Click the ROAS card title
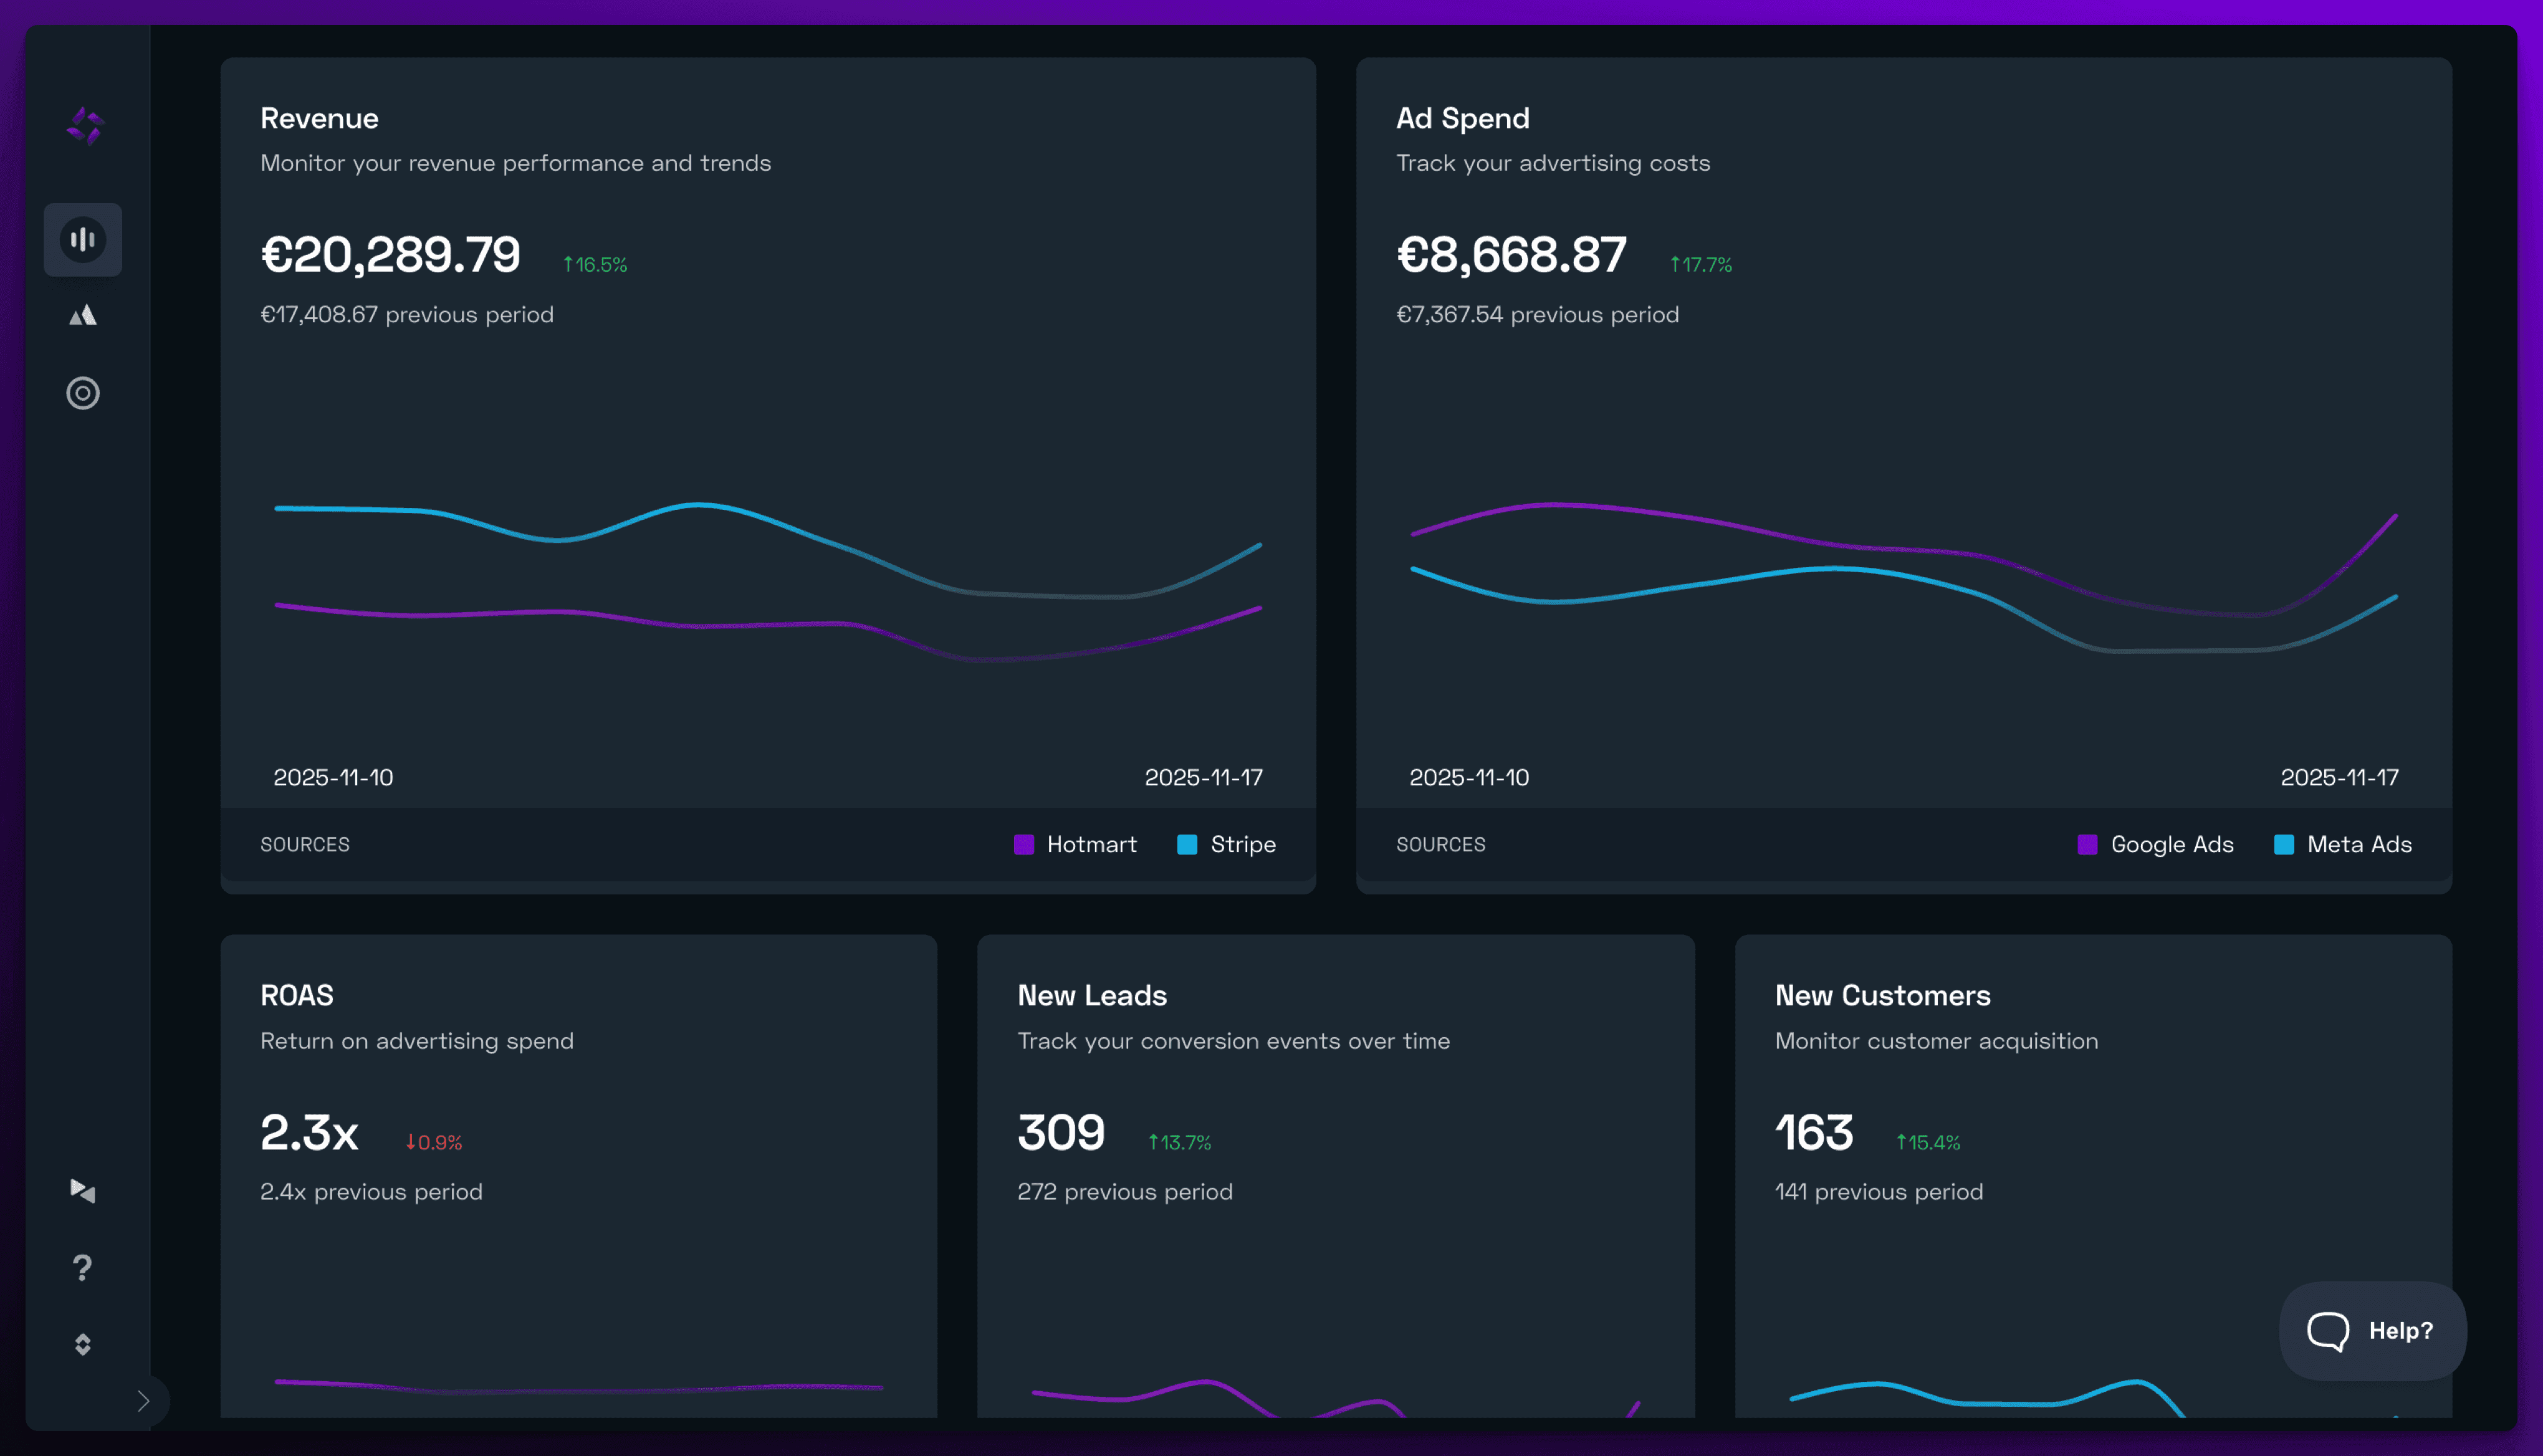 click(296, 995)
